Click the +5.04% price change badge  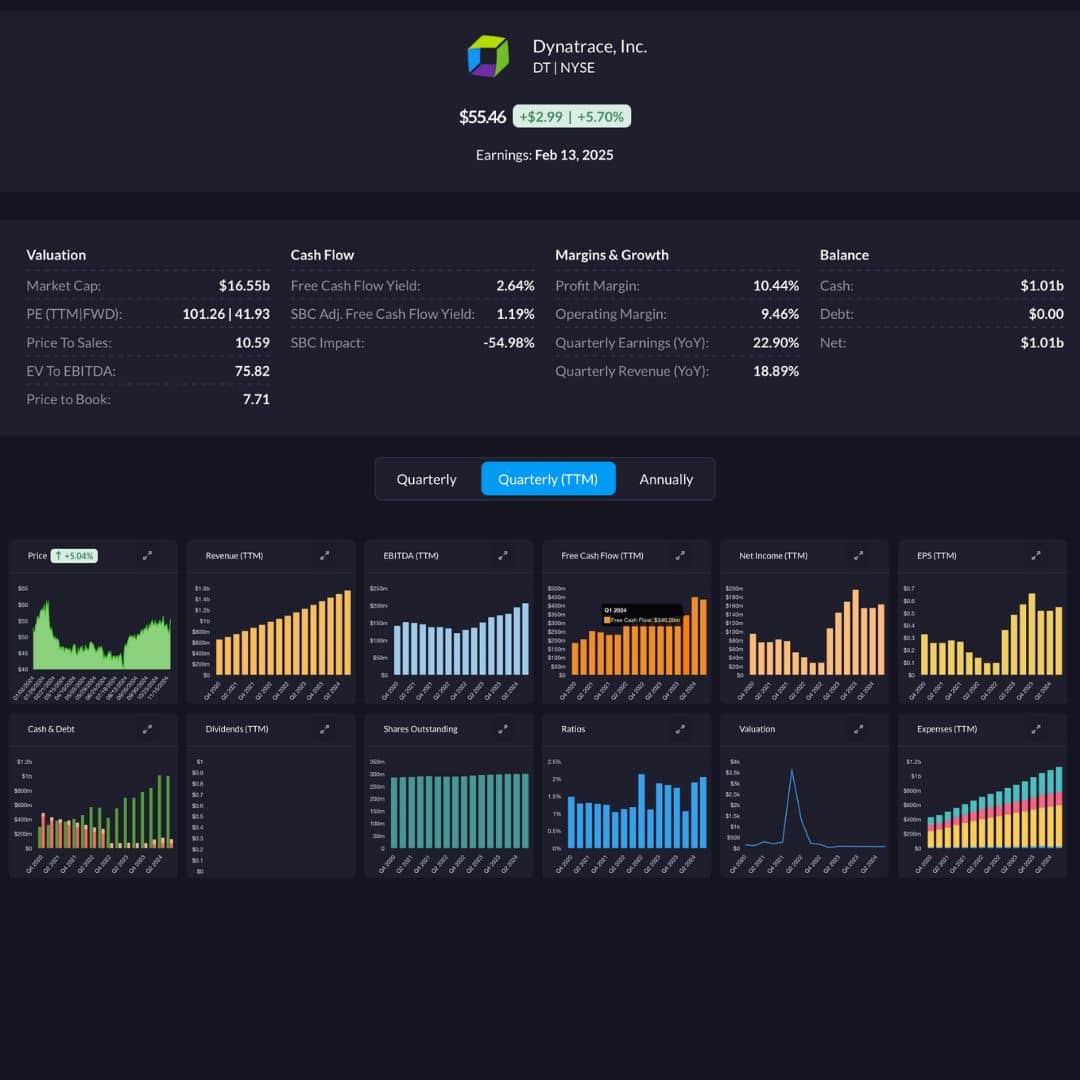[74, 556]
